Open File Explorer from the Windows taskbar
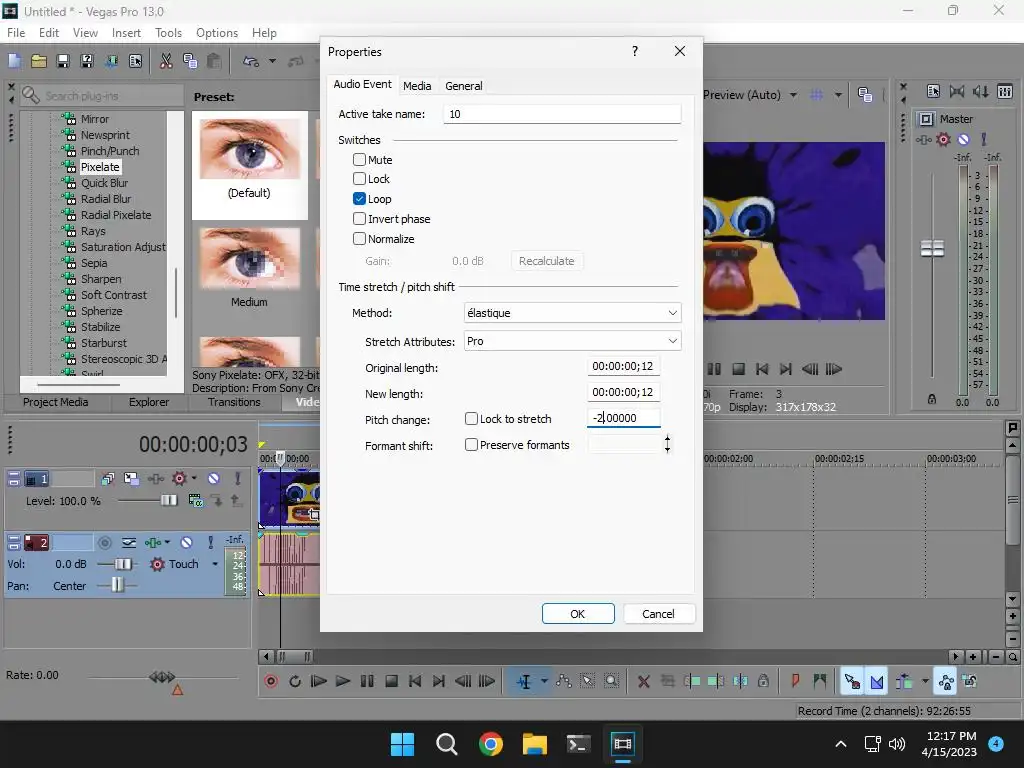1024x768 pixels. [534, 744]
